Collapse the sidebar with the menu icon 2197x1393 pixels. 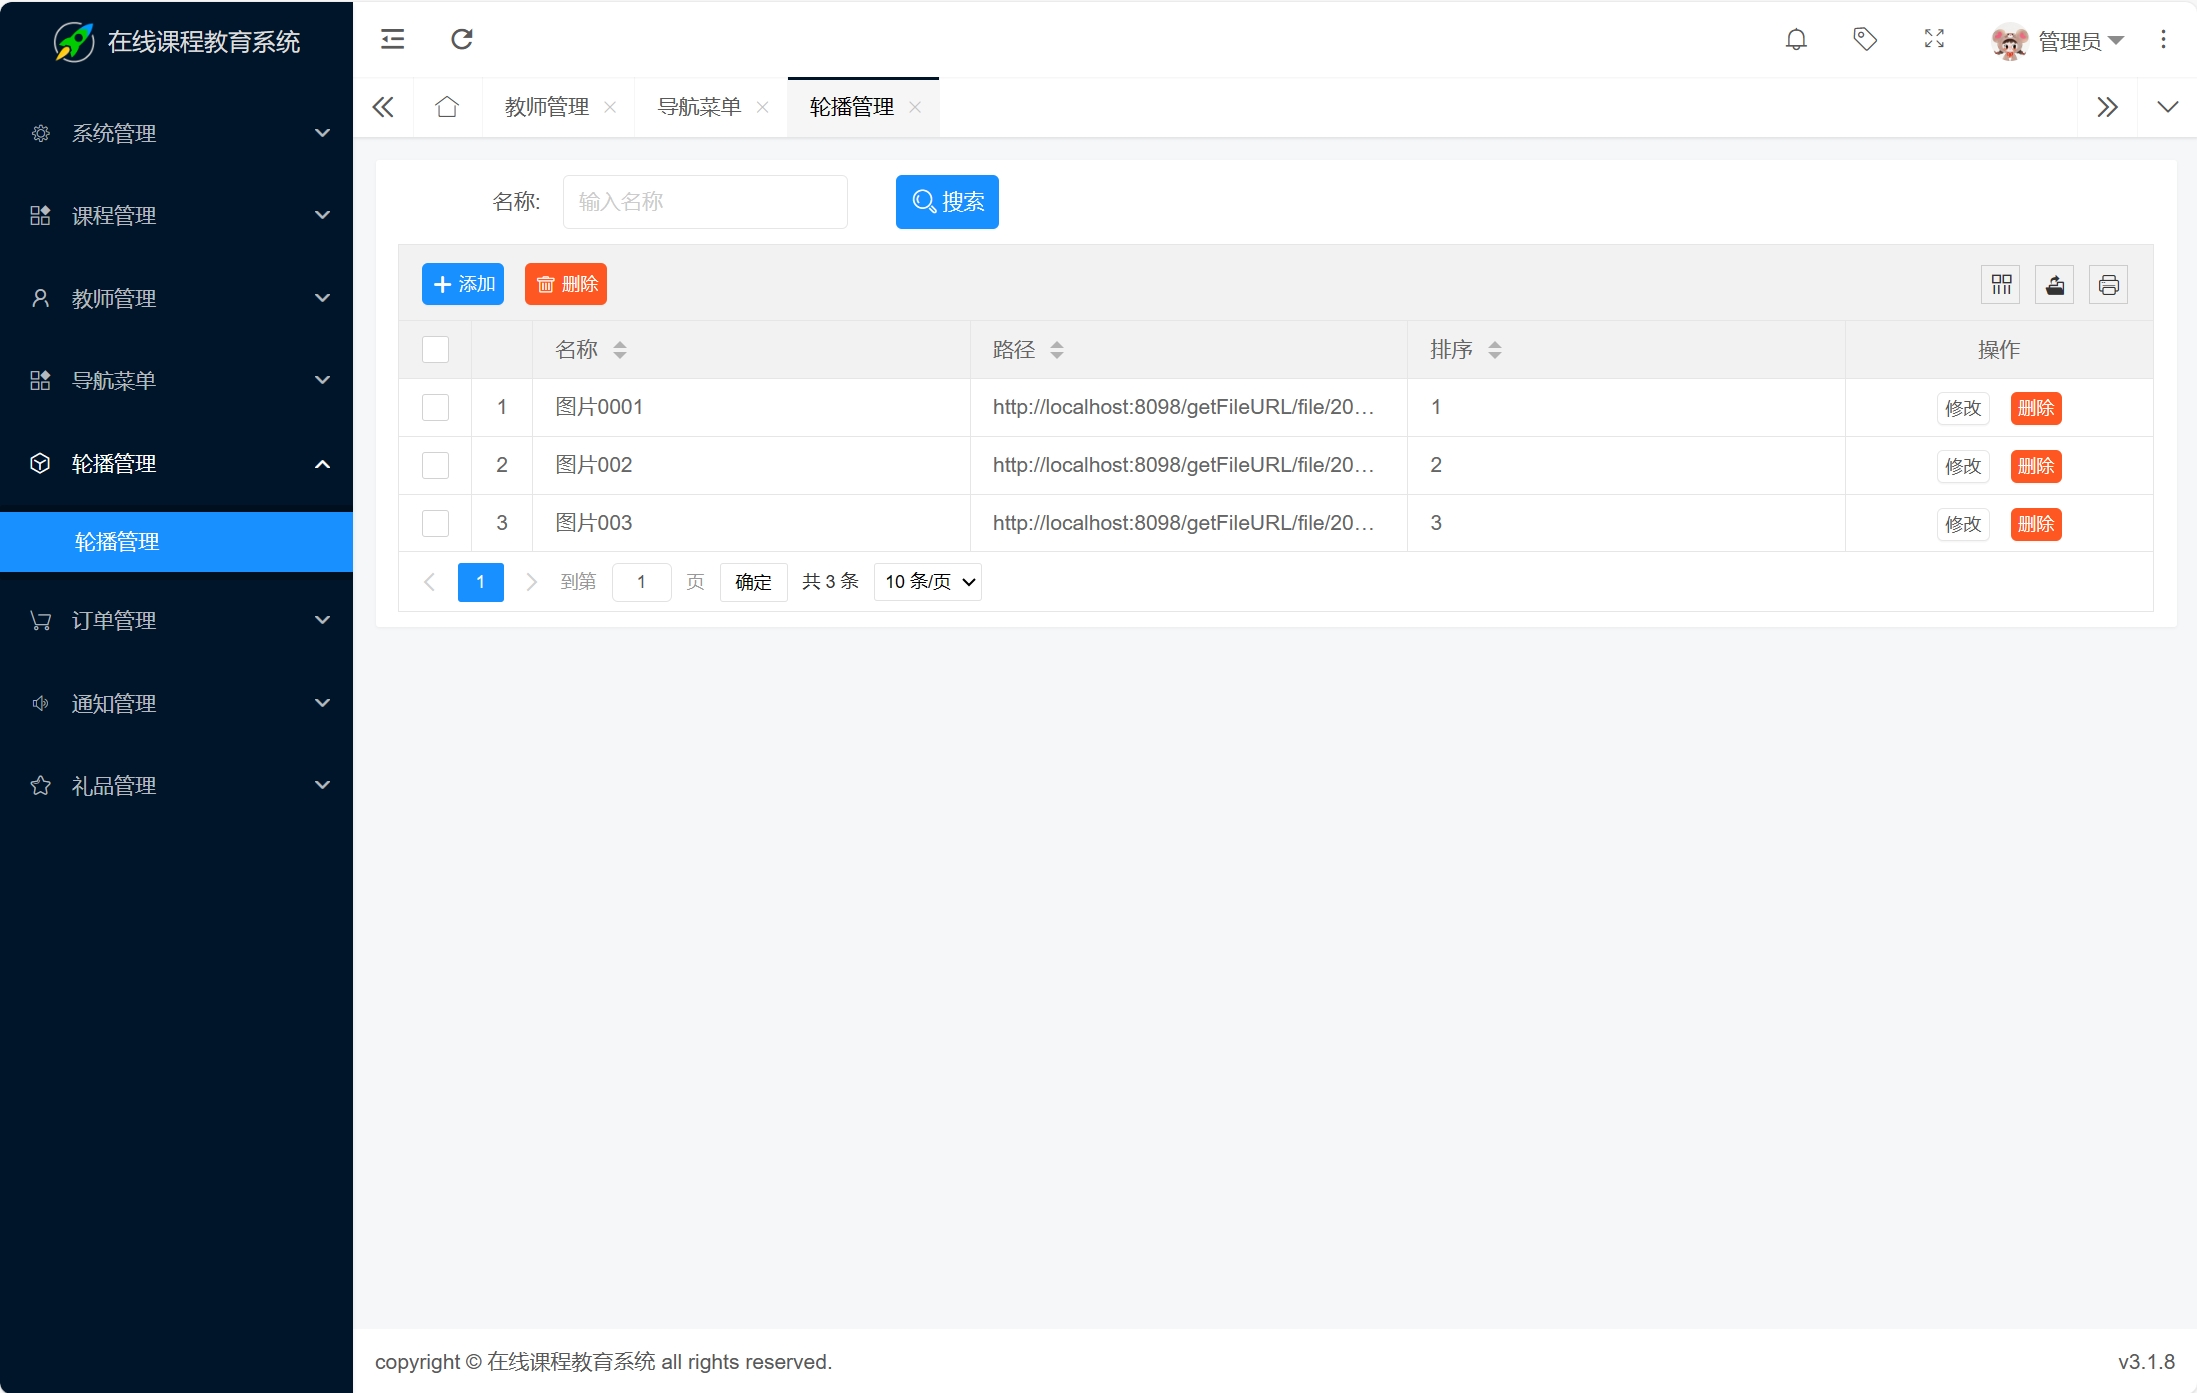pos(392,39)
